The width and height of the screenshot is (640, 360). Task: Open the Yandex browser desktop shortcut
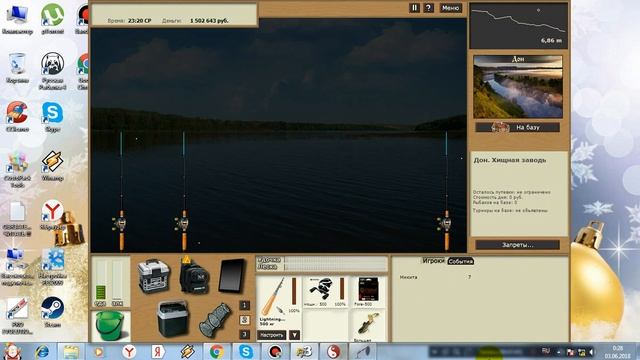point(52,215)
